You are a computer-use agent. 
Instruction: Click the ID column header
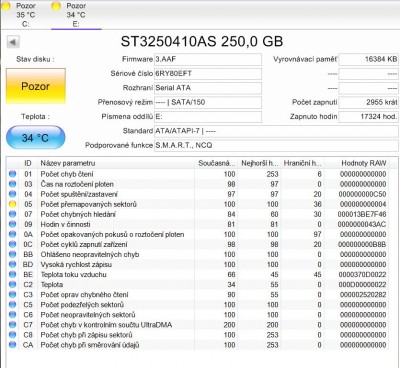click(28, 163)
